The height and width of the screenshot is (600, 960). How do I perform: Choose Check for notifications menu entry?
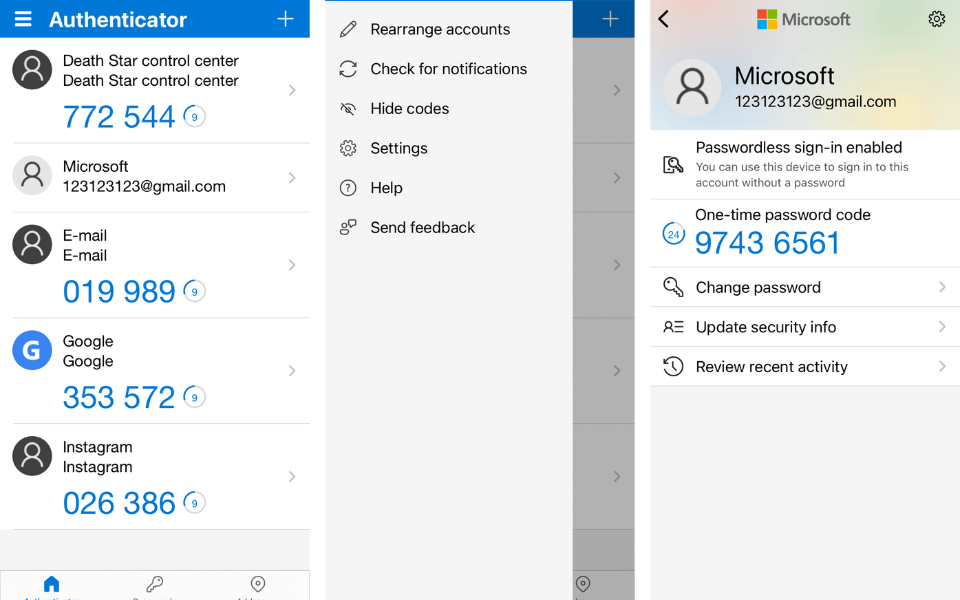449,69
